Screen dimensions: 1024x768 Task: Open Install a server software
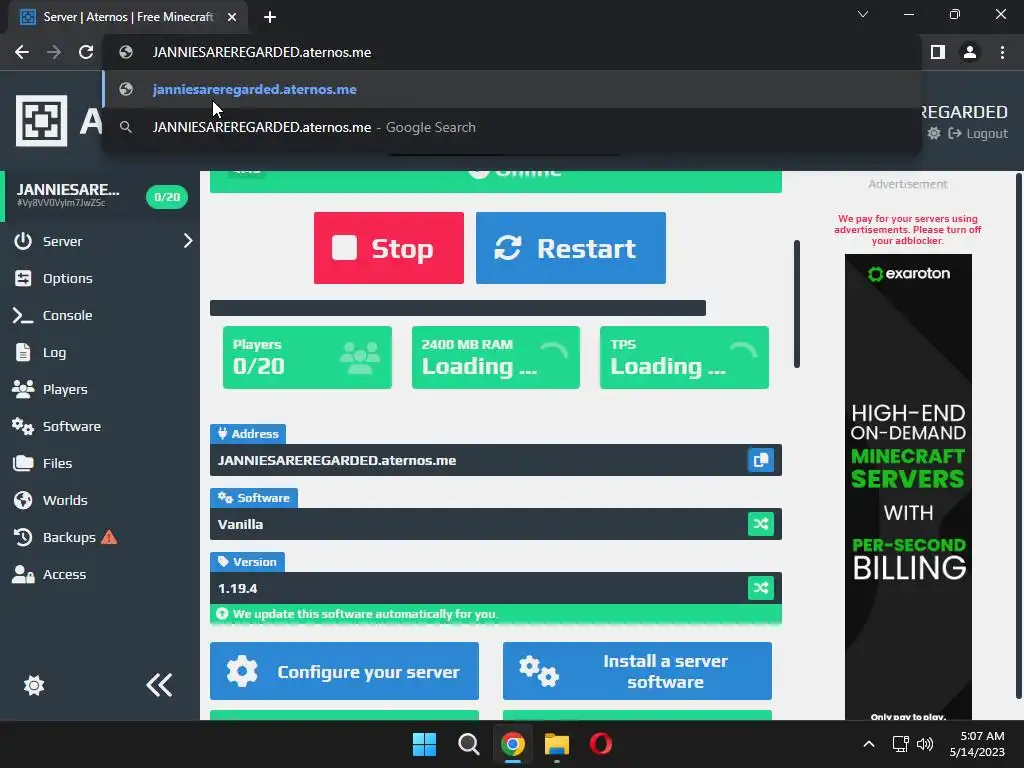pyautogui.click(x=637, y=671)
